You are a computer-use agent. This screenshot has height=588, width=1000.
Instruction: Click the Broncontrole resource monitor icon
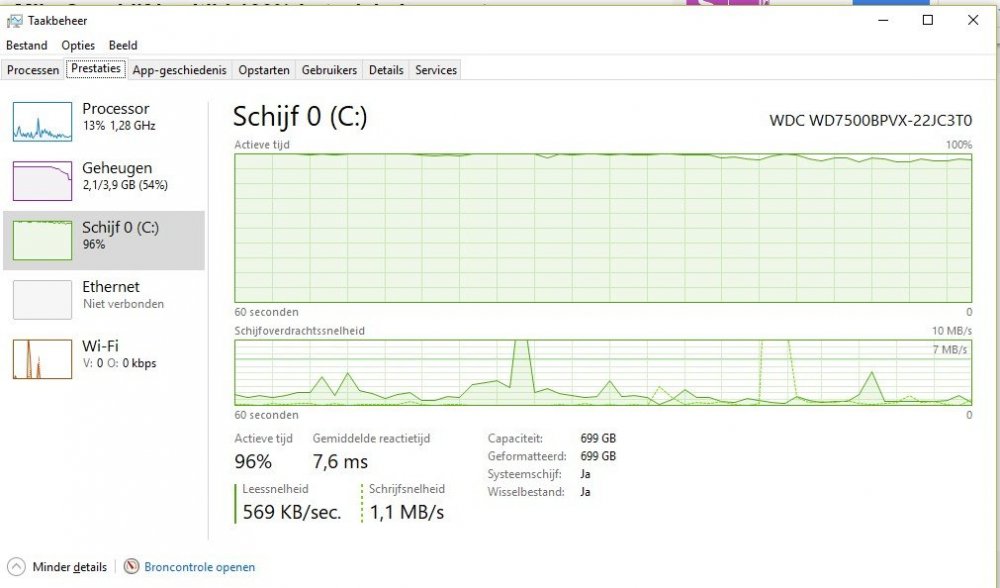131,567
